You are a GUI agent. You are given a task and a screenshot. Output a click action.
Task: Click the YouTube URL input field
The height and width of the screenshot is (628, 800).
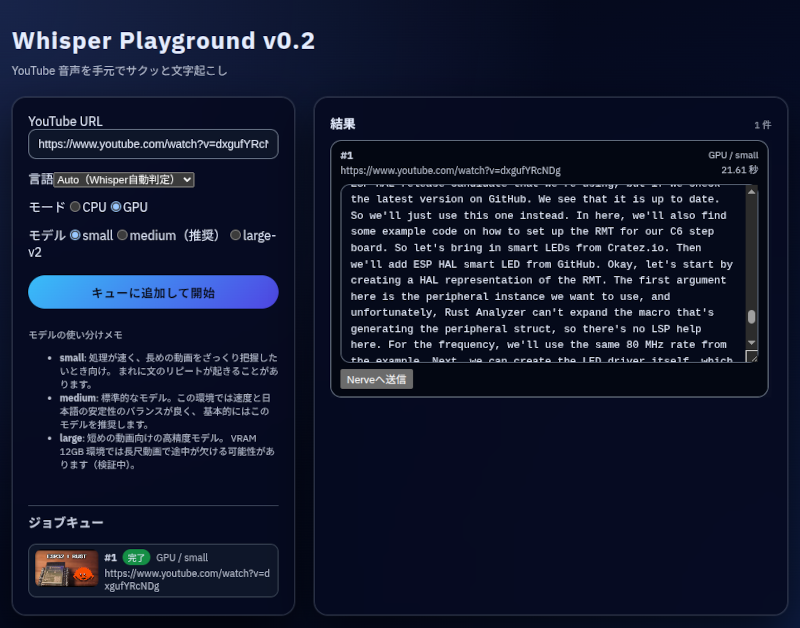153,144
